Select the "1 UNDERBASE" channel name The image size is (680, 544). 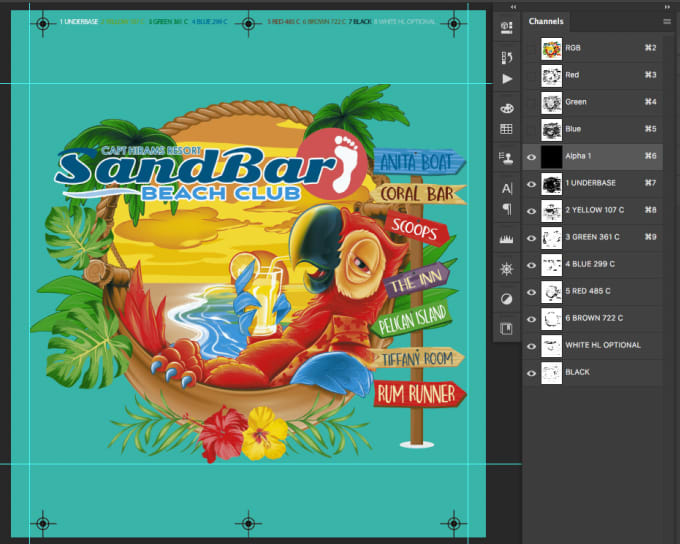coord(590,183)
